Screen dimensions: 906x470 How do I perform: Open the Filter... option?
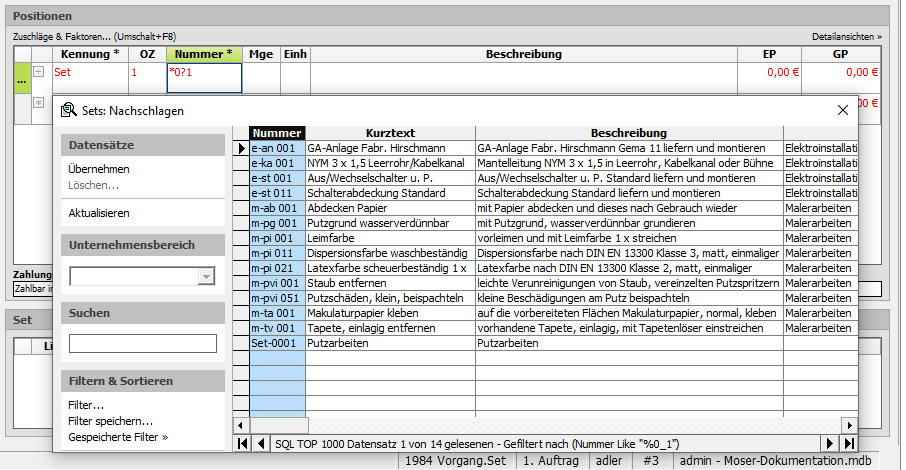tap(86, 405)
